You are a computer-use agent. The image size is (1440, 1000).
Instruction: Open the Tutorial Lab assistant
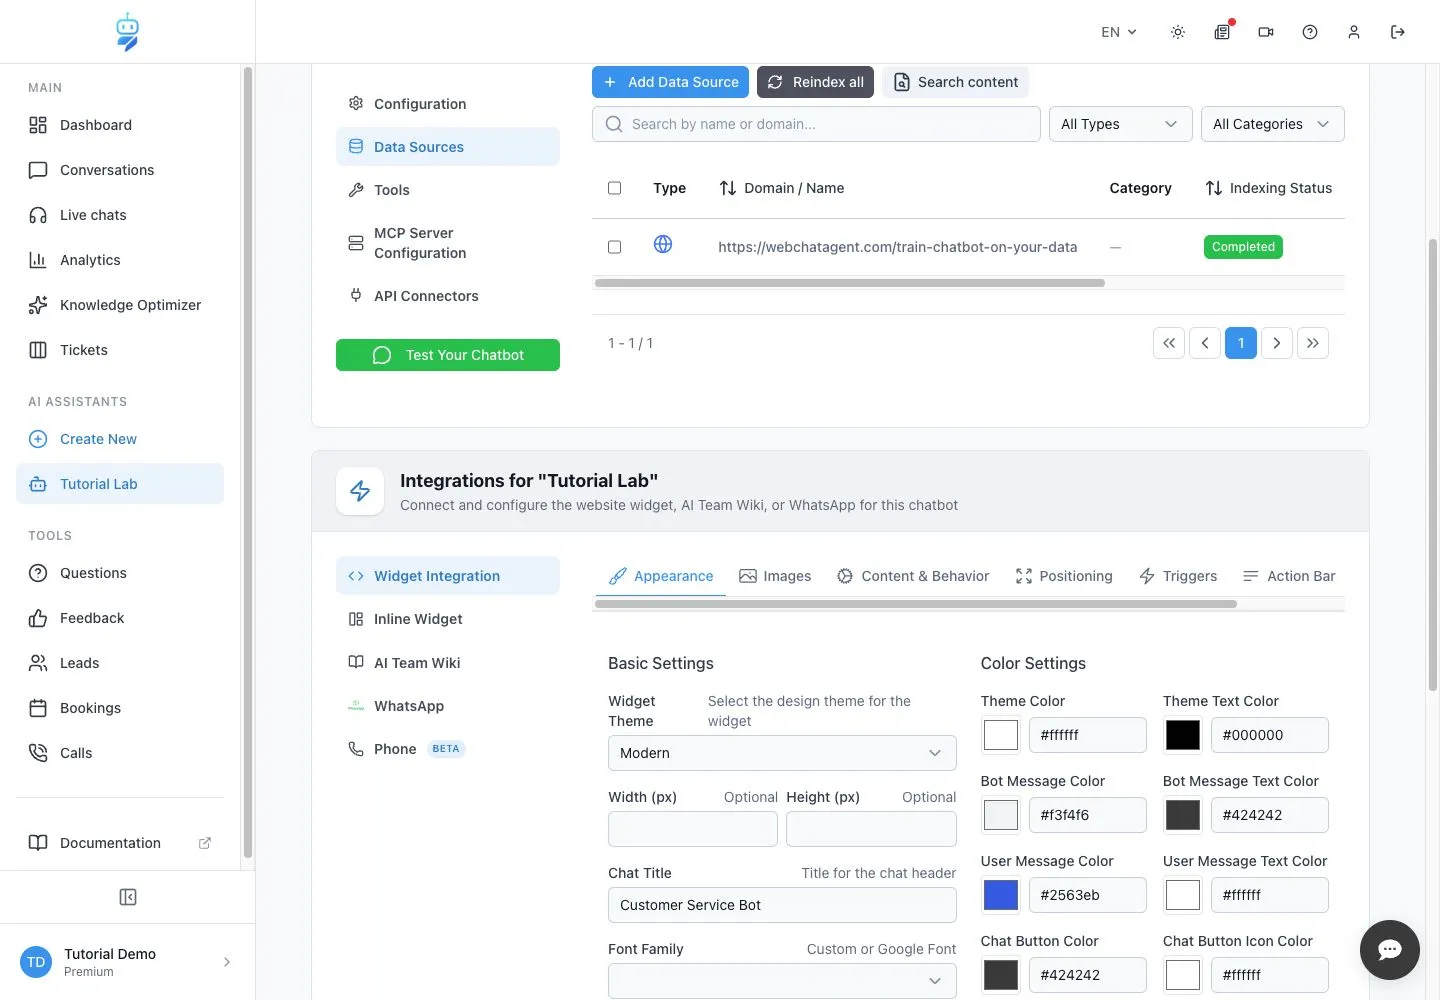point(120,484)
